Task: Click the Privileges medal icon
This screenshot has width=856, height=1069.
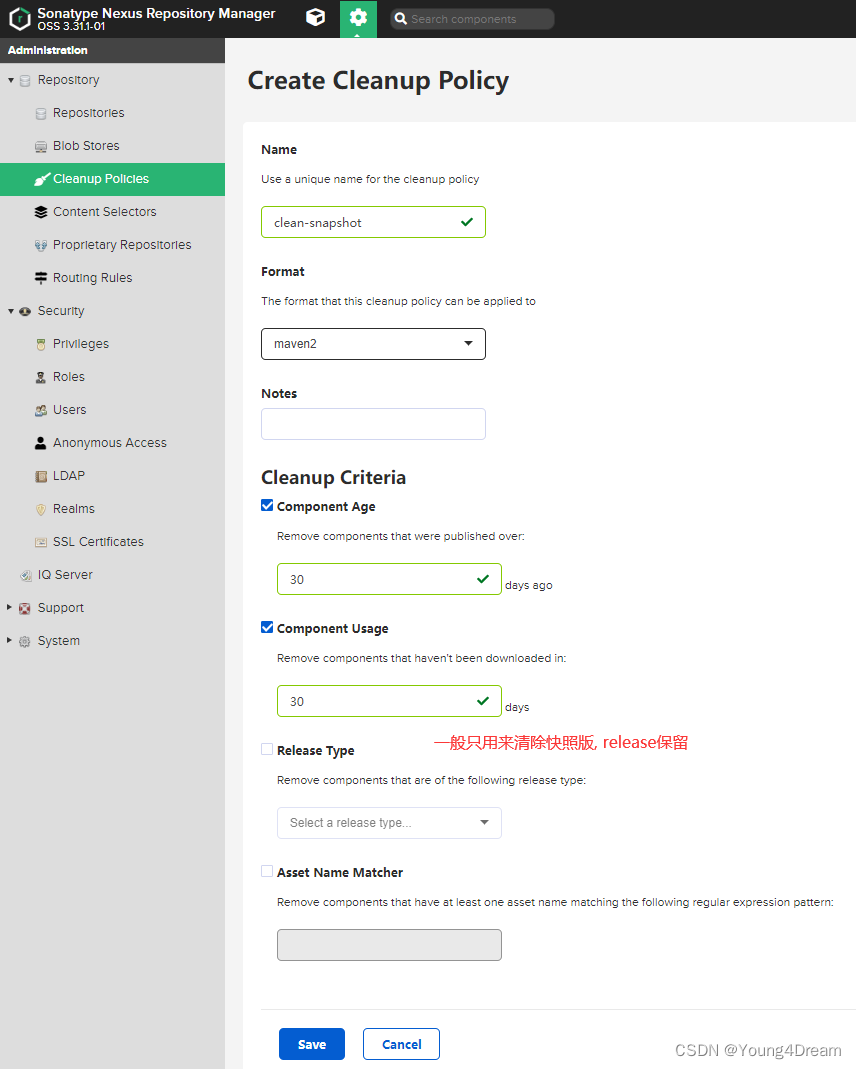Action: pos(41,344)
